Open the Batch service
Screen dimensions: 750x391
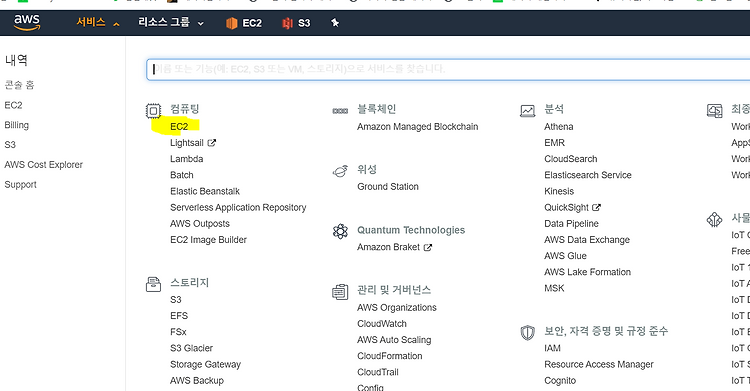182,175
